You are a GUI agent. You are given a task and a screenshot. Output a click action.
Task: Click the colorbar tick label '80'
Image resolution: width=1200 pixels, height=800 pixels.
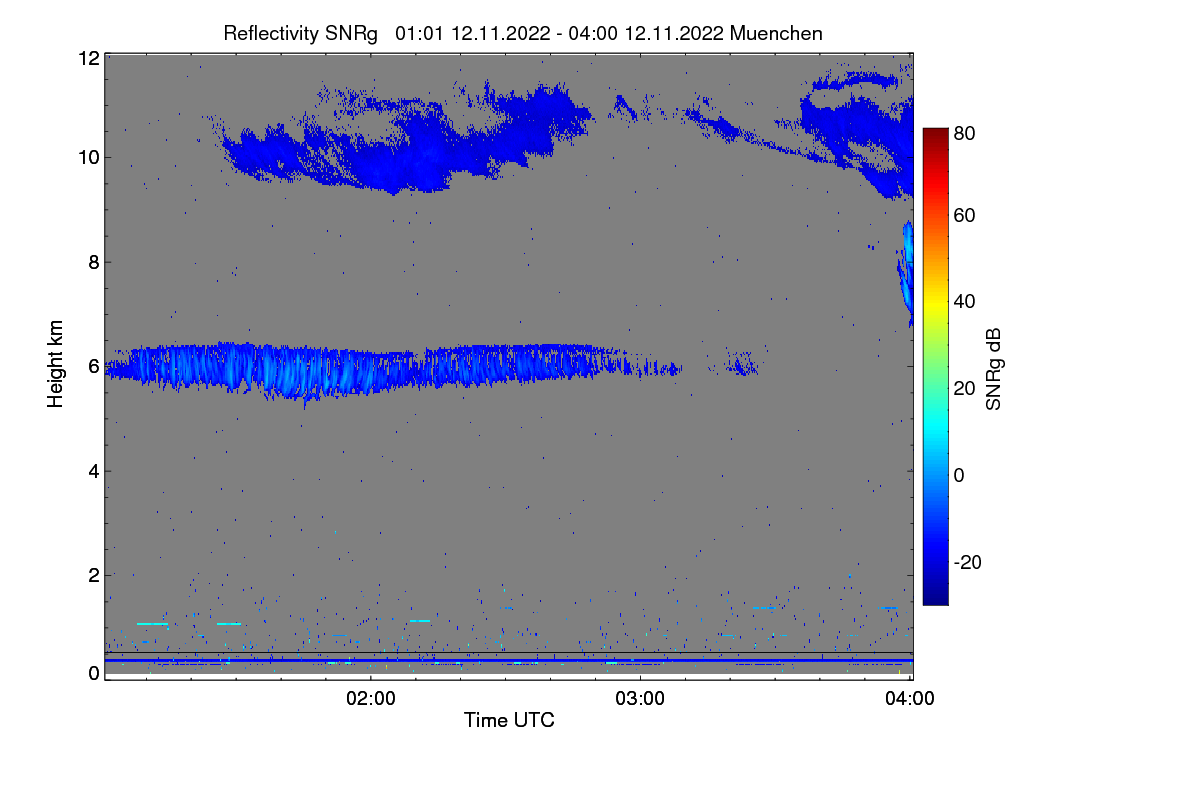965,134
